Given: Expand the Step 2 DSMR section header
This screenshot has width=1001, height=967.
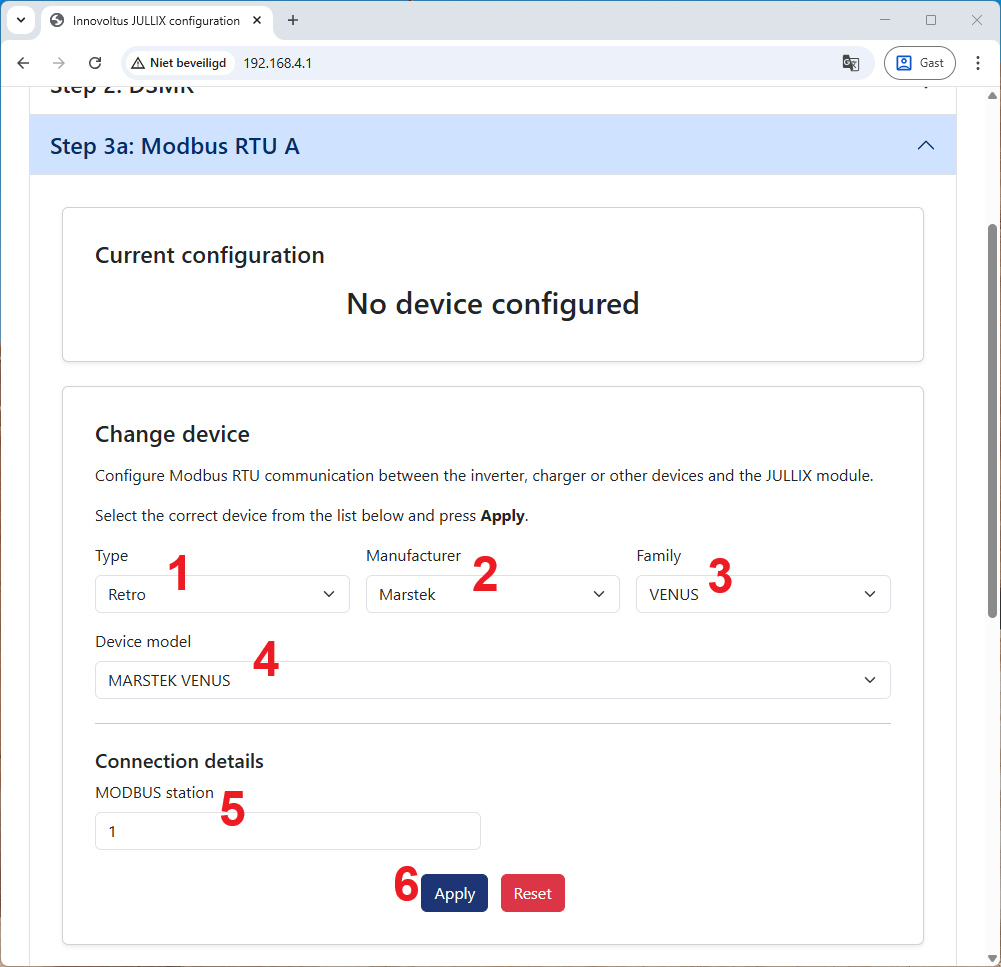Looking at the screenshot, I should [492, 91].
